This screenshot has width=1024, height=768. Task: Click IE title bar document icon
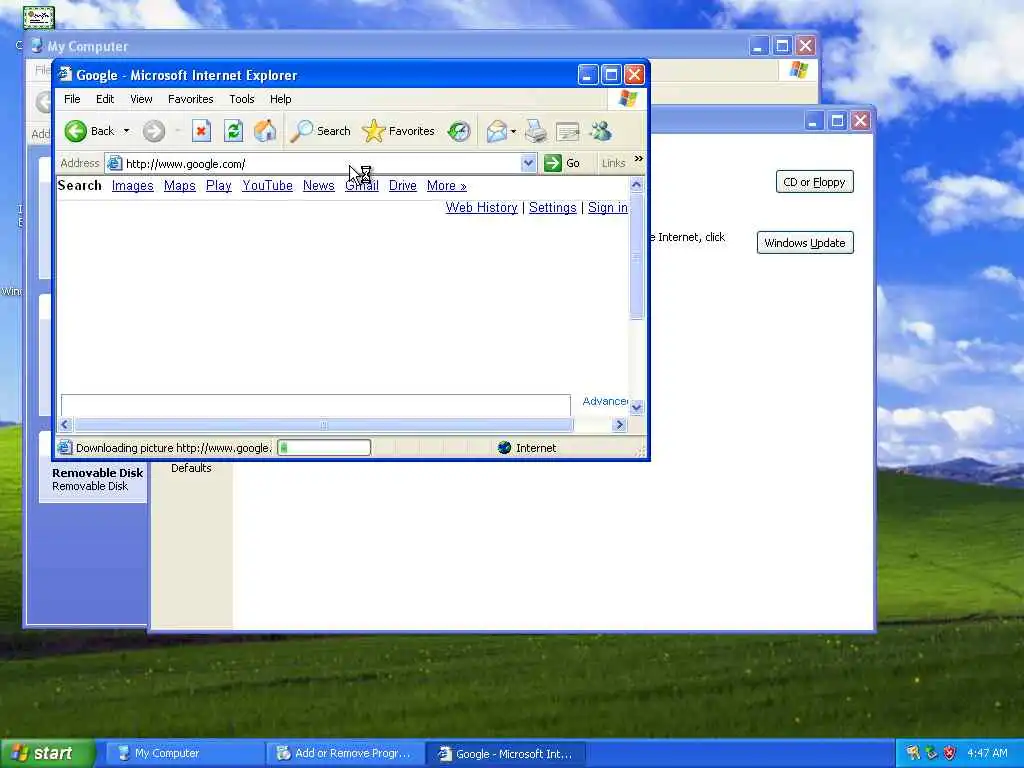pyautogui.click(x=65, y=74)
